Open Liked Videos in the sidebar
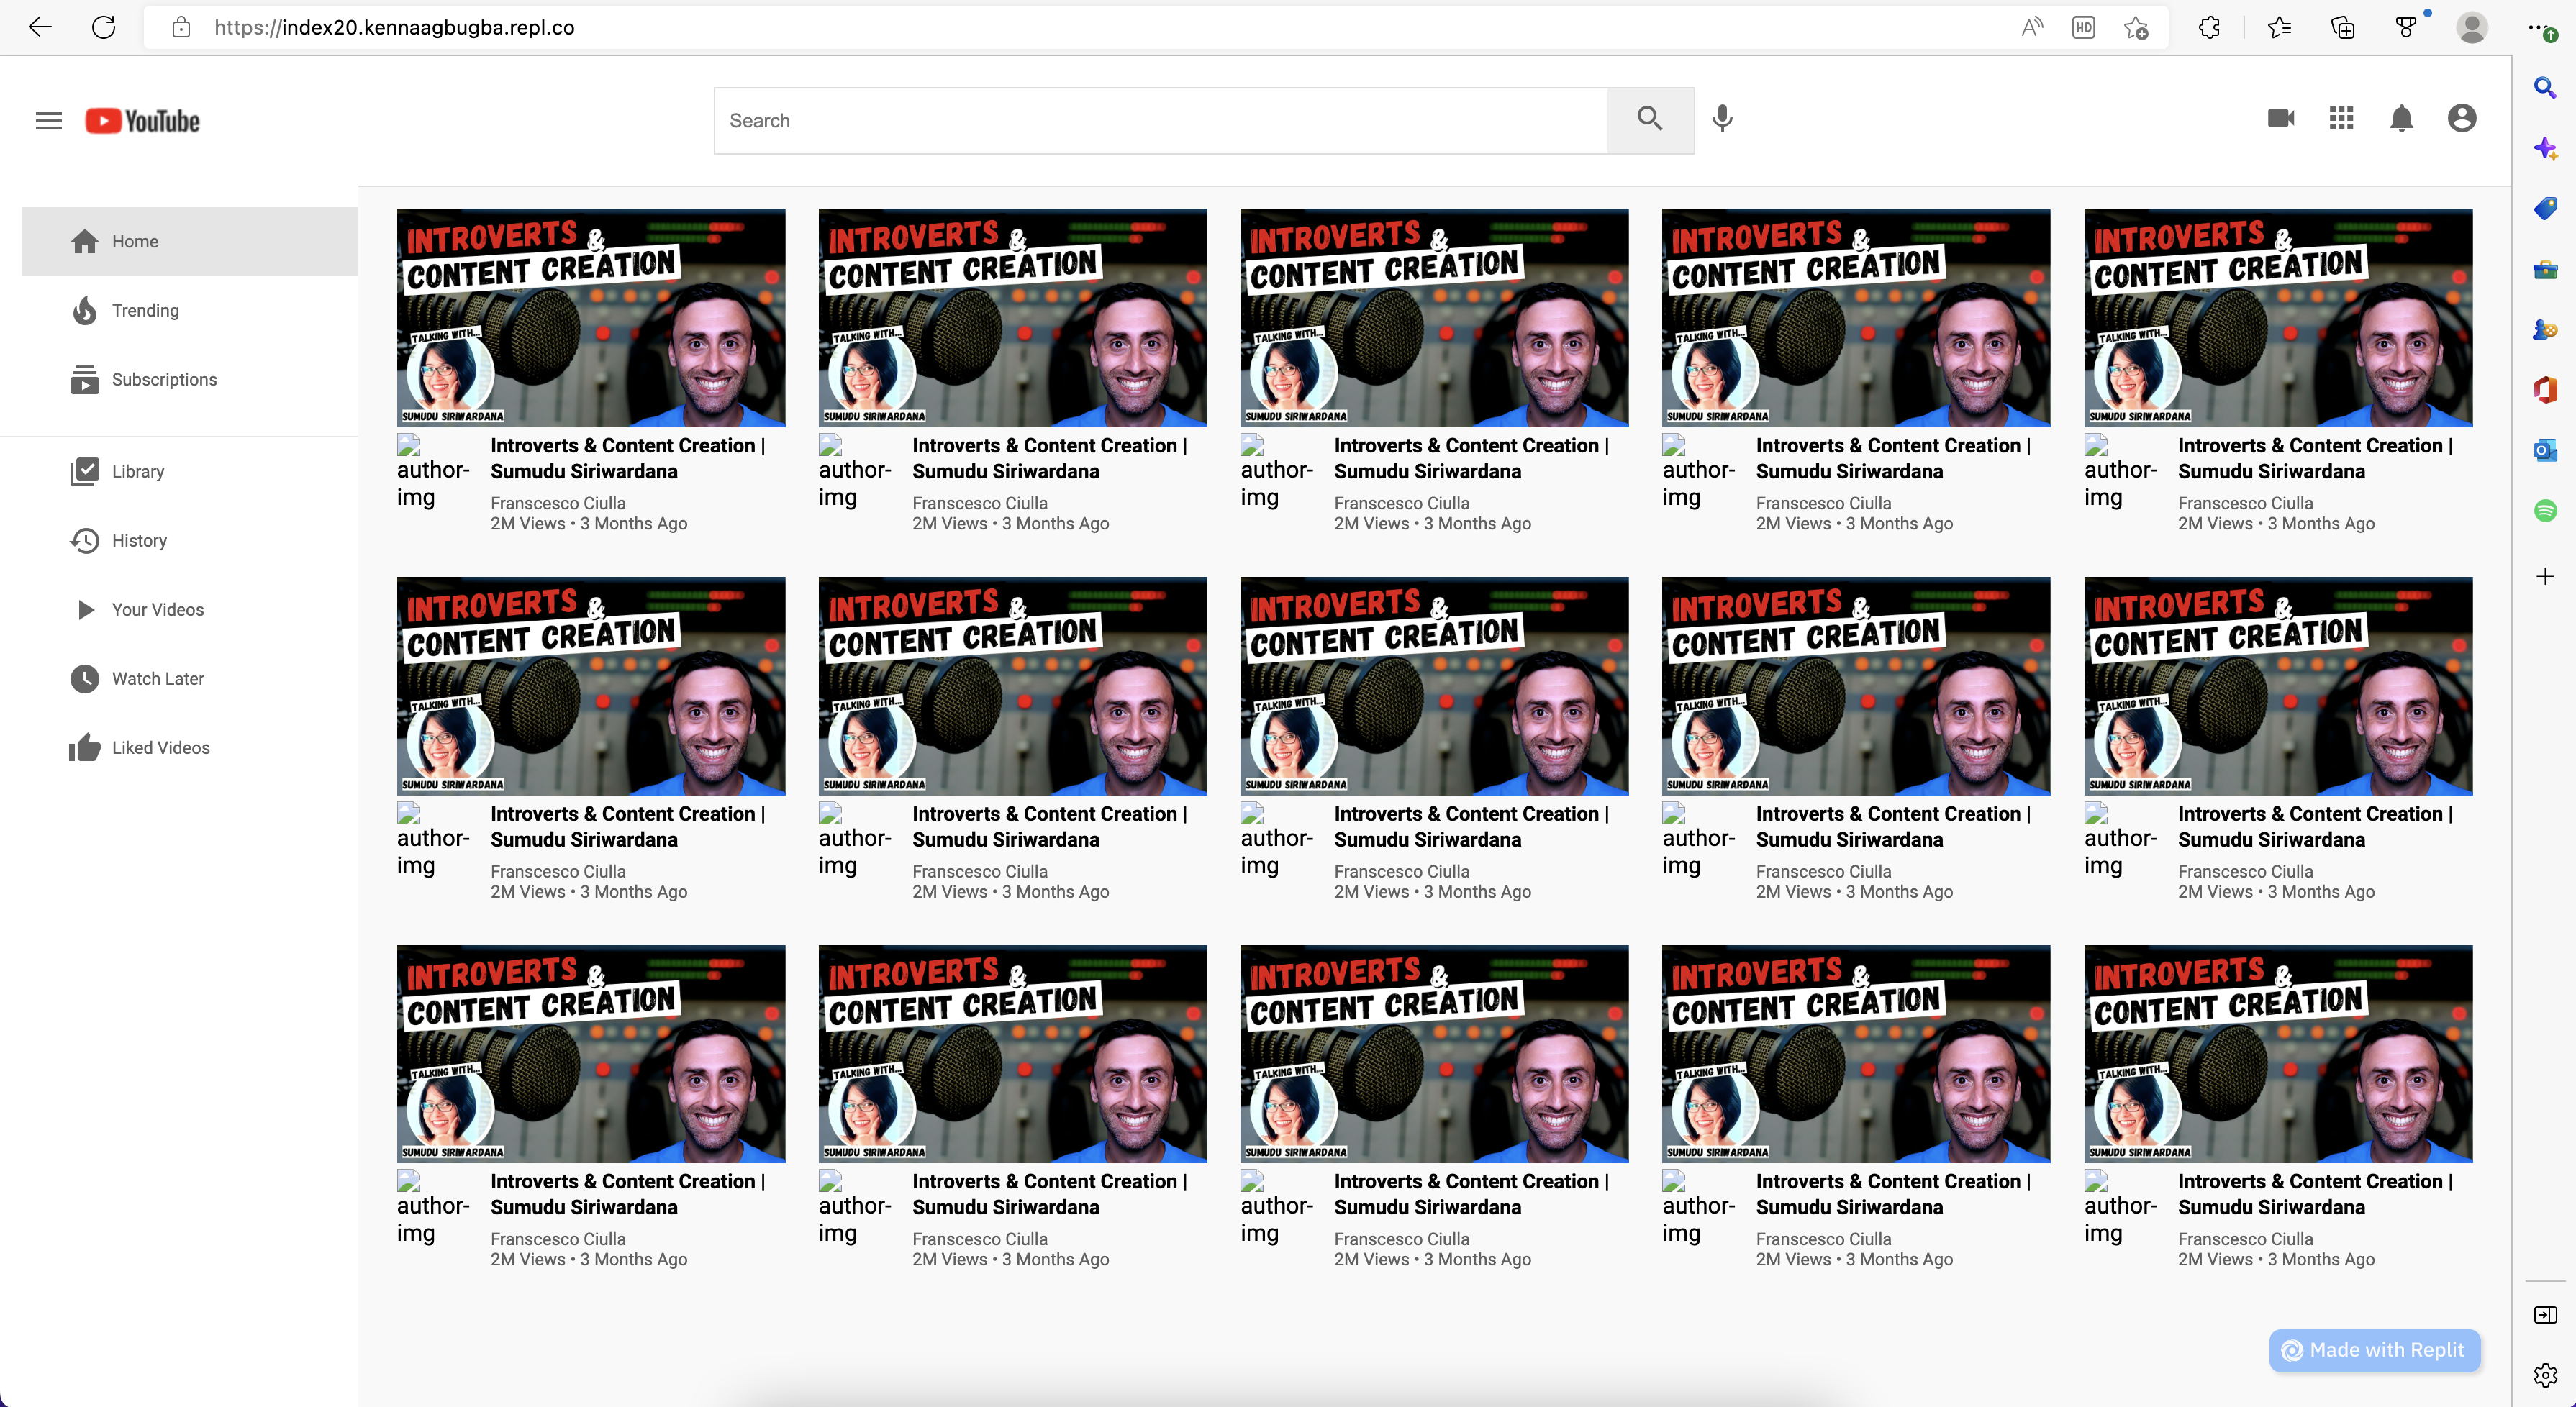The image size is (2576, 1407). [x=160, y=747]
